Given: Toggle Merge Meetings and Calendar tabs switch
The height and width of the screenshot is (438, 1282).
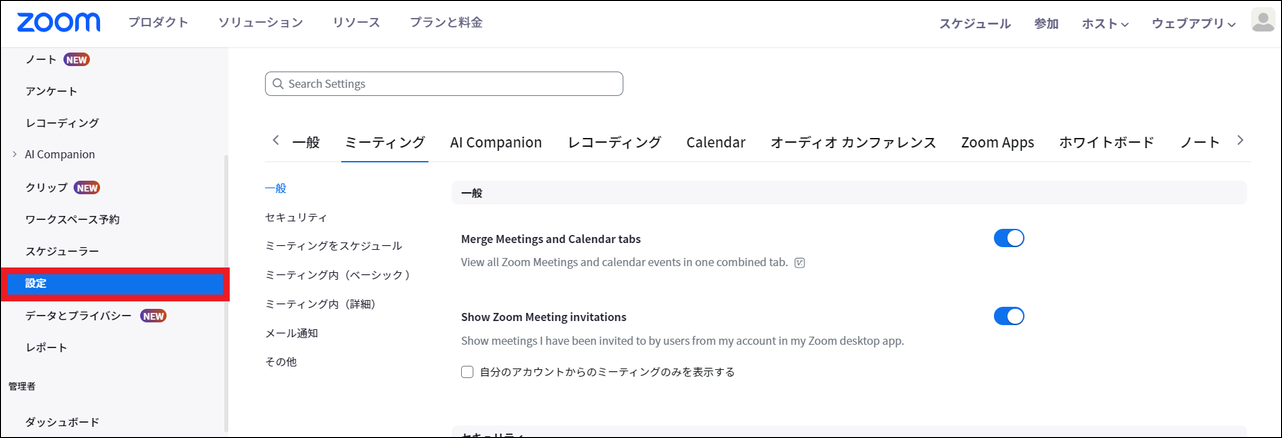Looking at the screenshot, I should point(1009,238).
